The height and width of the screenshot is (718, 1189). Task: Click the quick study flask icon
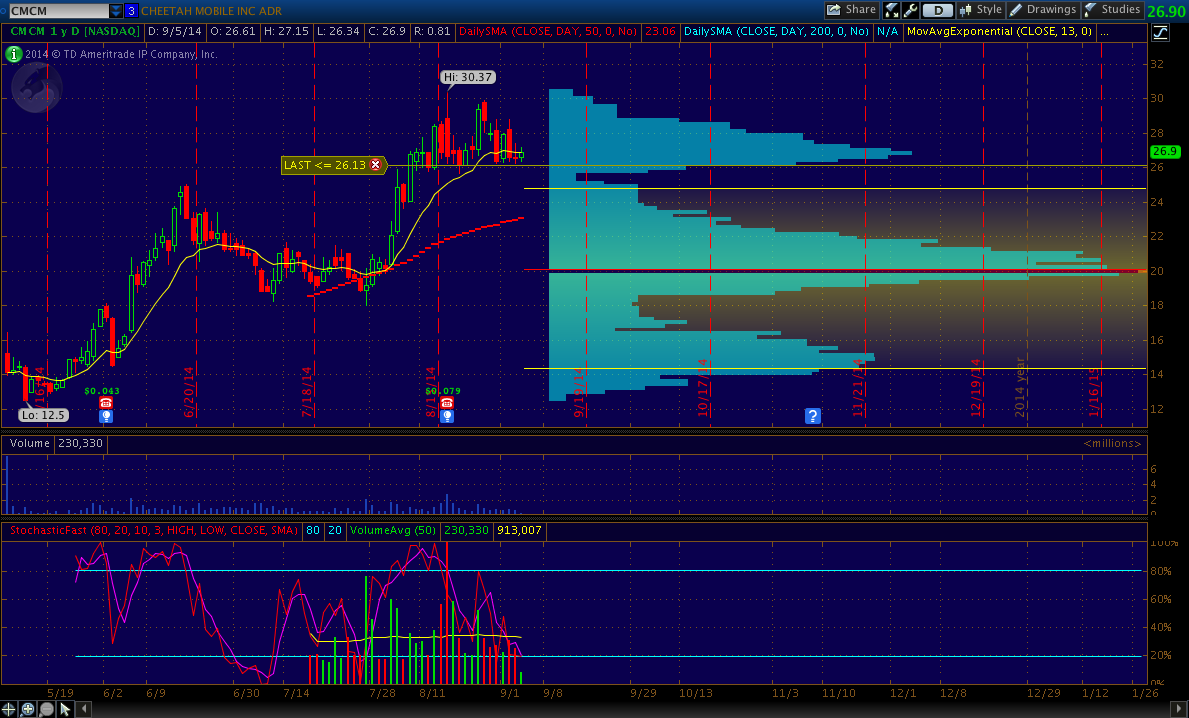(x=892, y=10)
